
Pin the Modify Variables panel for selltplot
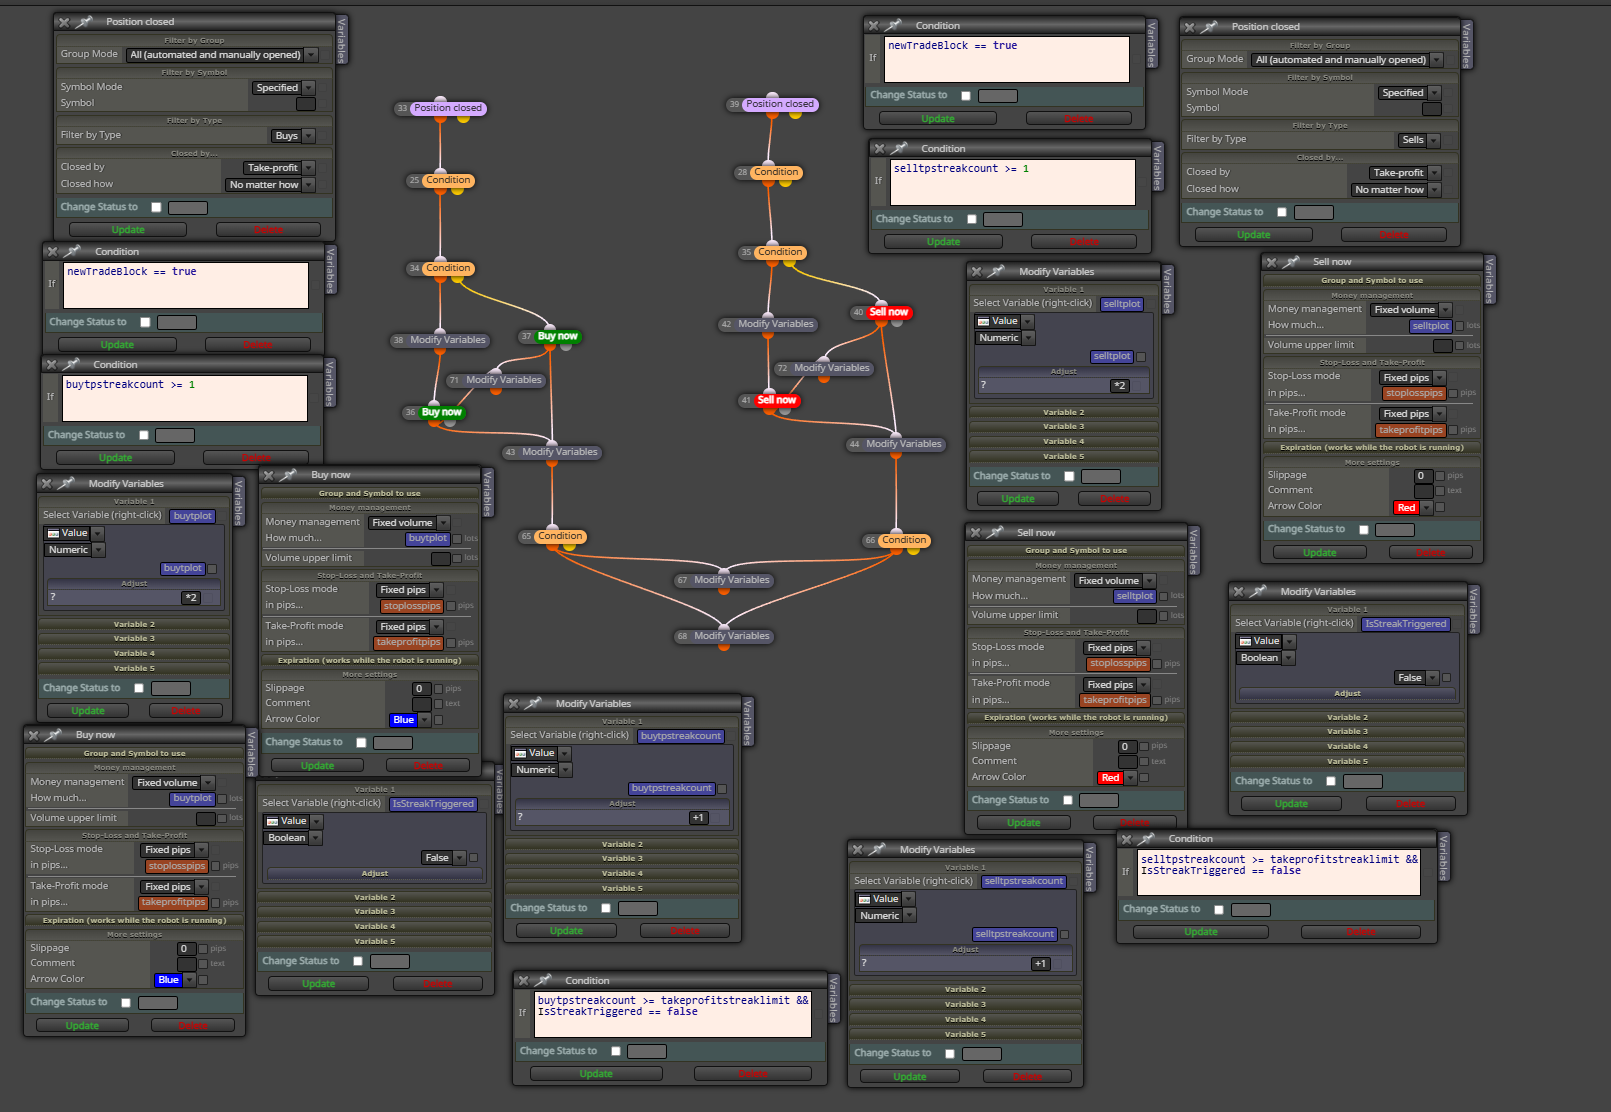(x=998, y=272)
